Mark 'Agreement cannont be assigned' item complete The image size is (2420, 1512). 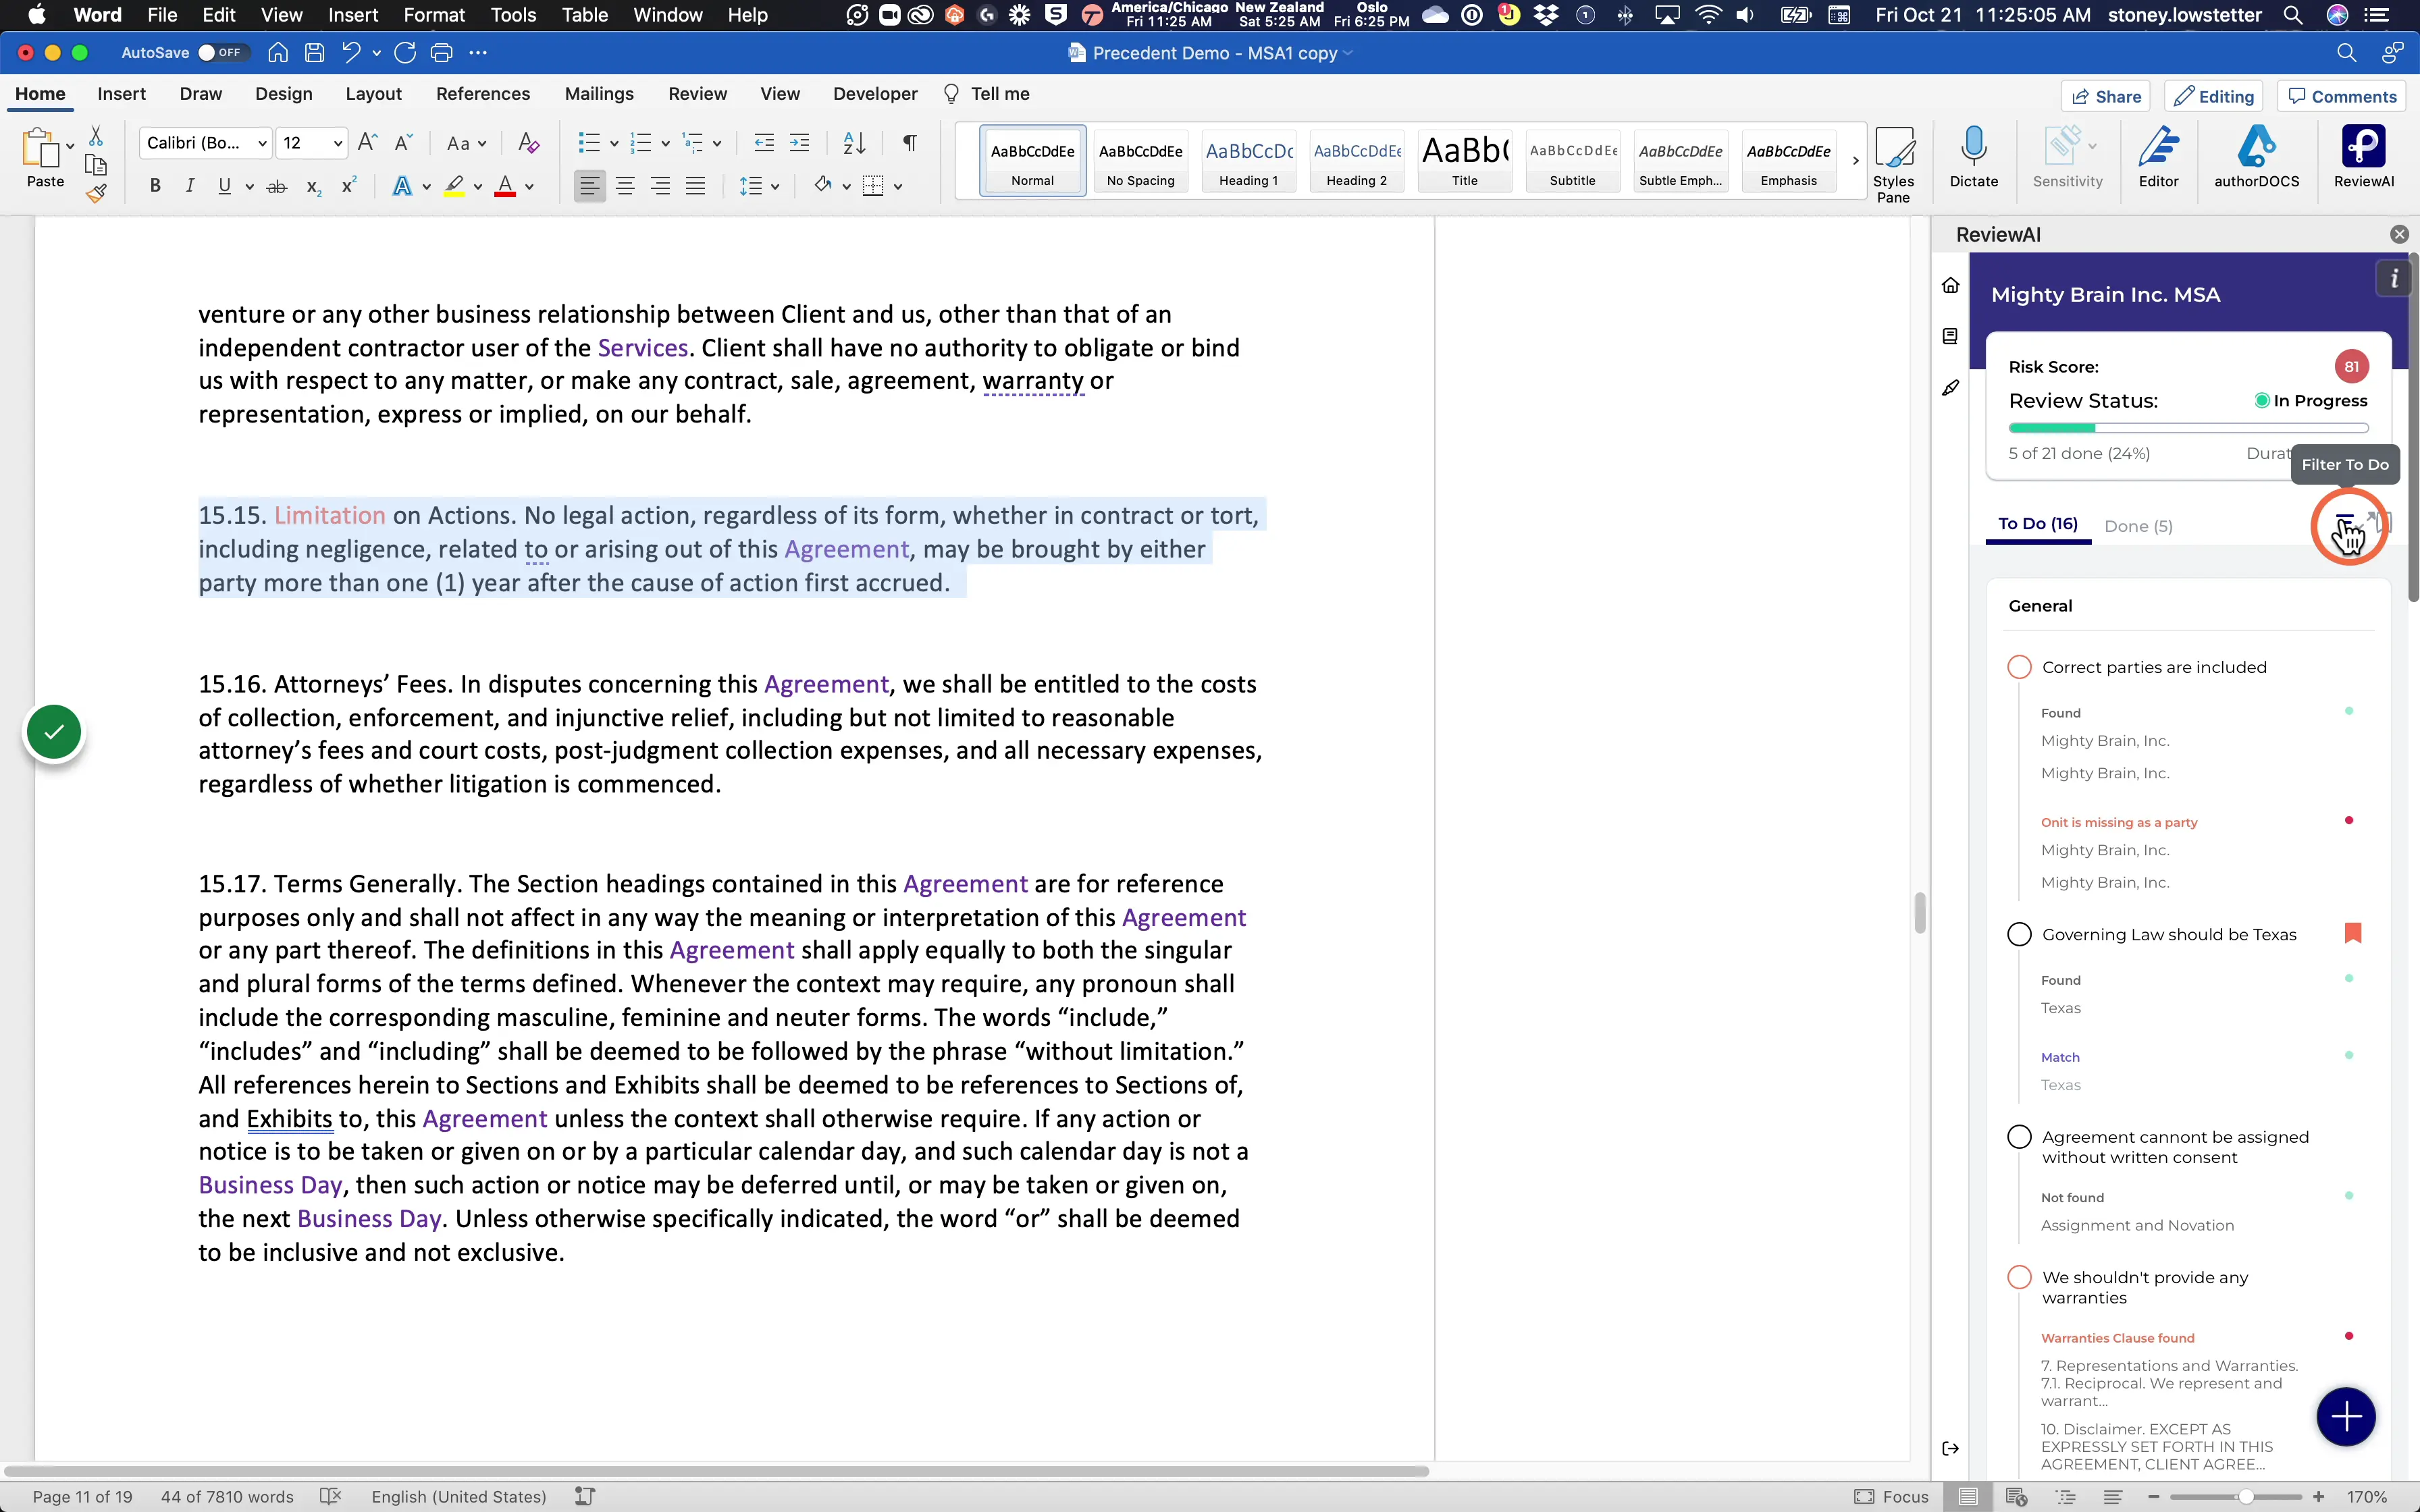(2019, 1137)
